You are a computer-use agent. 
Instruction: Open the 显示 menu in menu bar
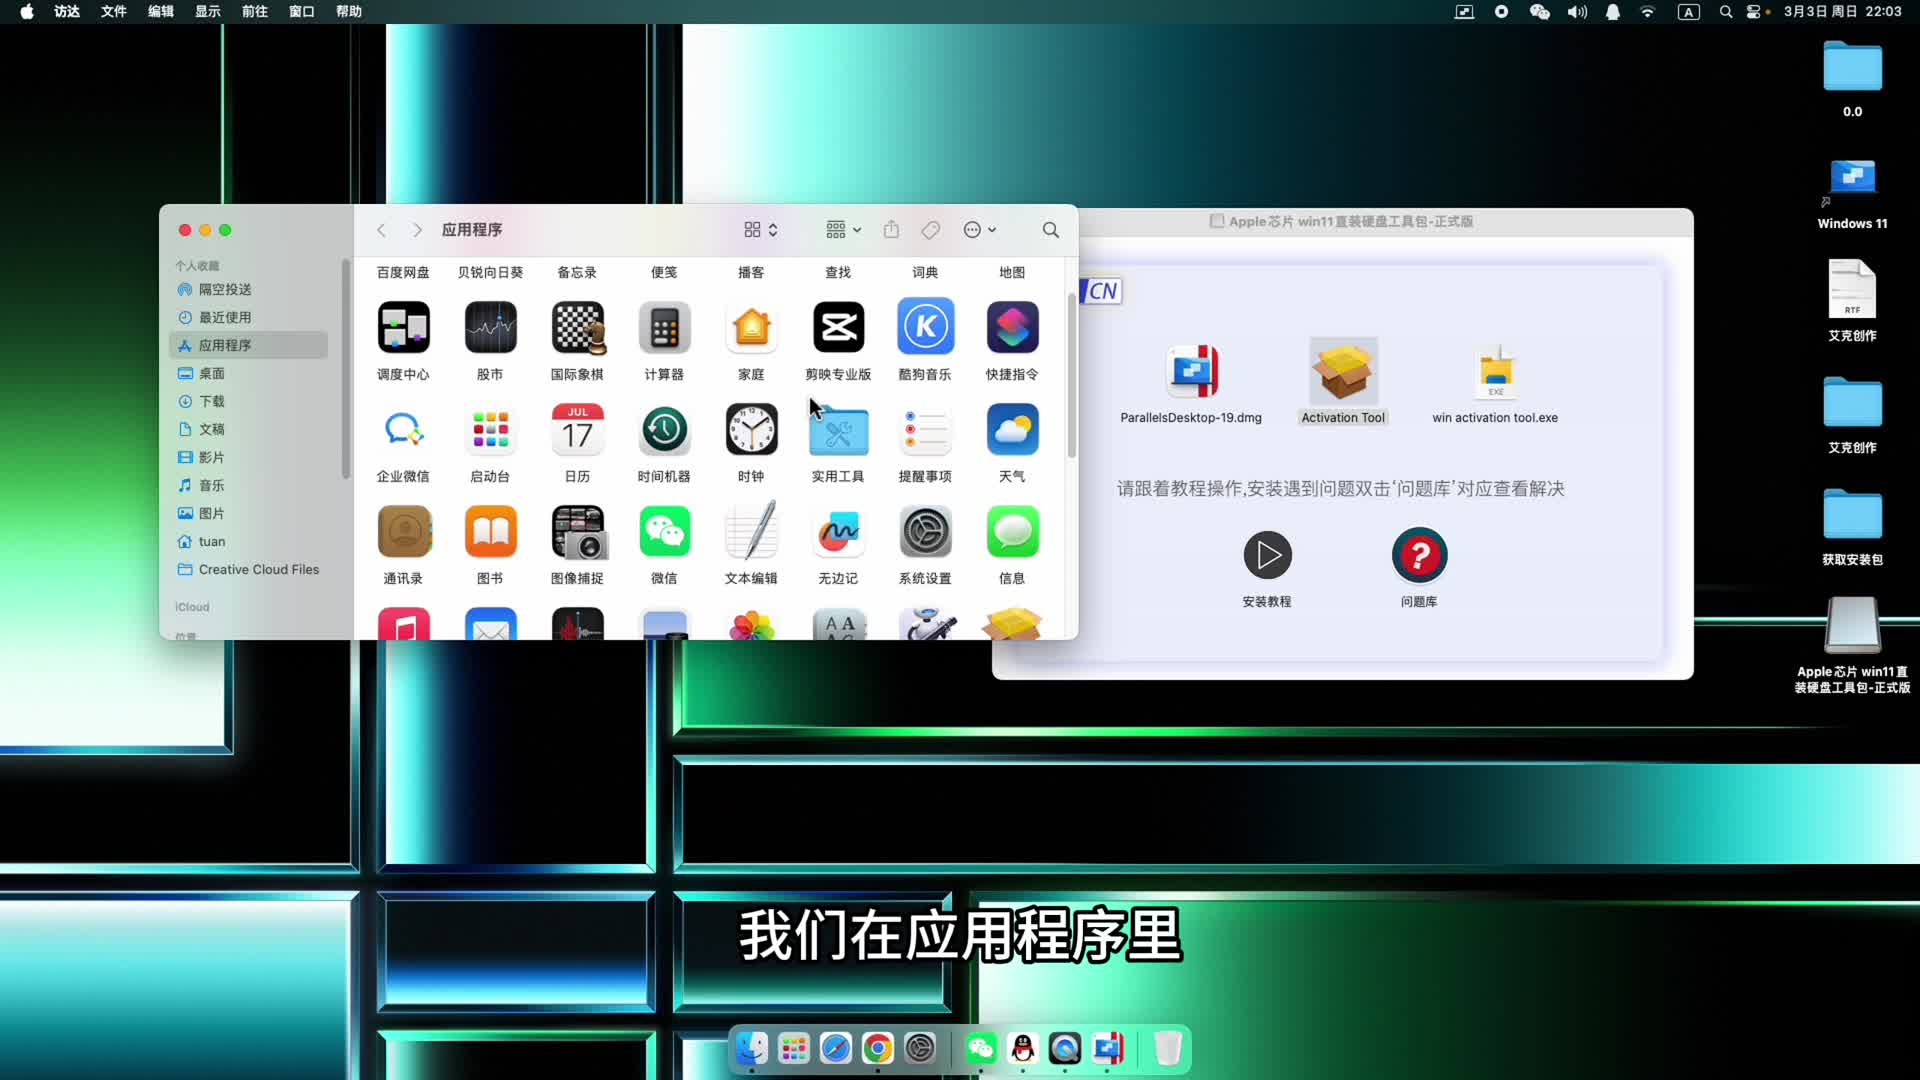pyautogui.click(x=207, y=11)
